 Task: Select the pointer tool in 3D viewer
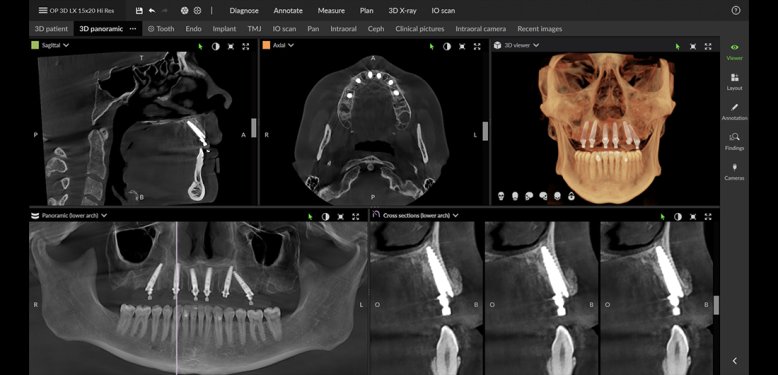tap(678, 46)
